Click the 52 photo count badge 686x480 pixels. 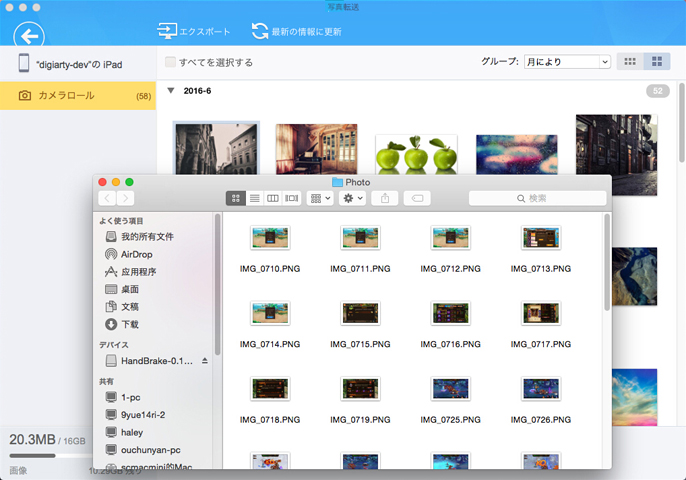658,91
